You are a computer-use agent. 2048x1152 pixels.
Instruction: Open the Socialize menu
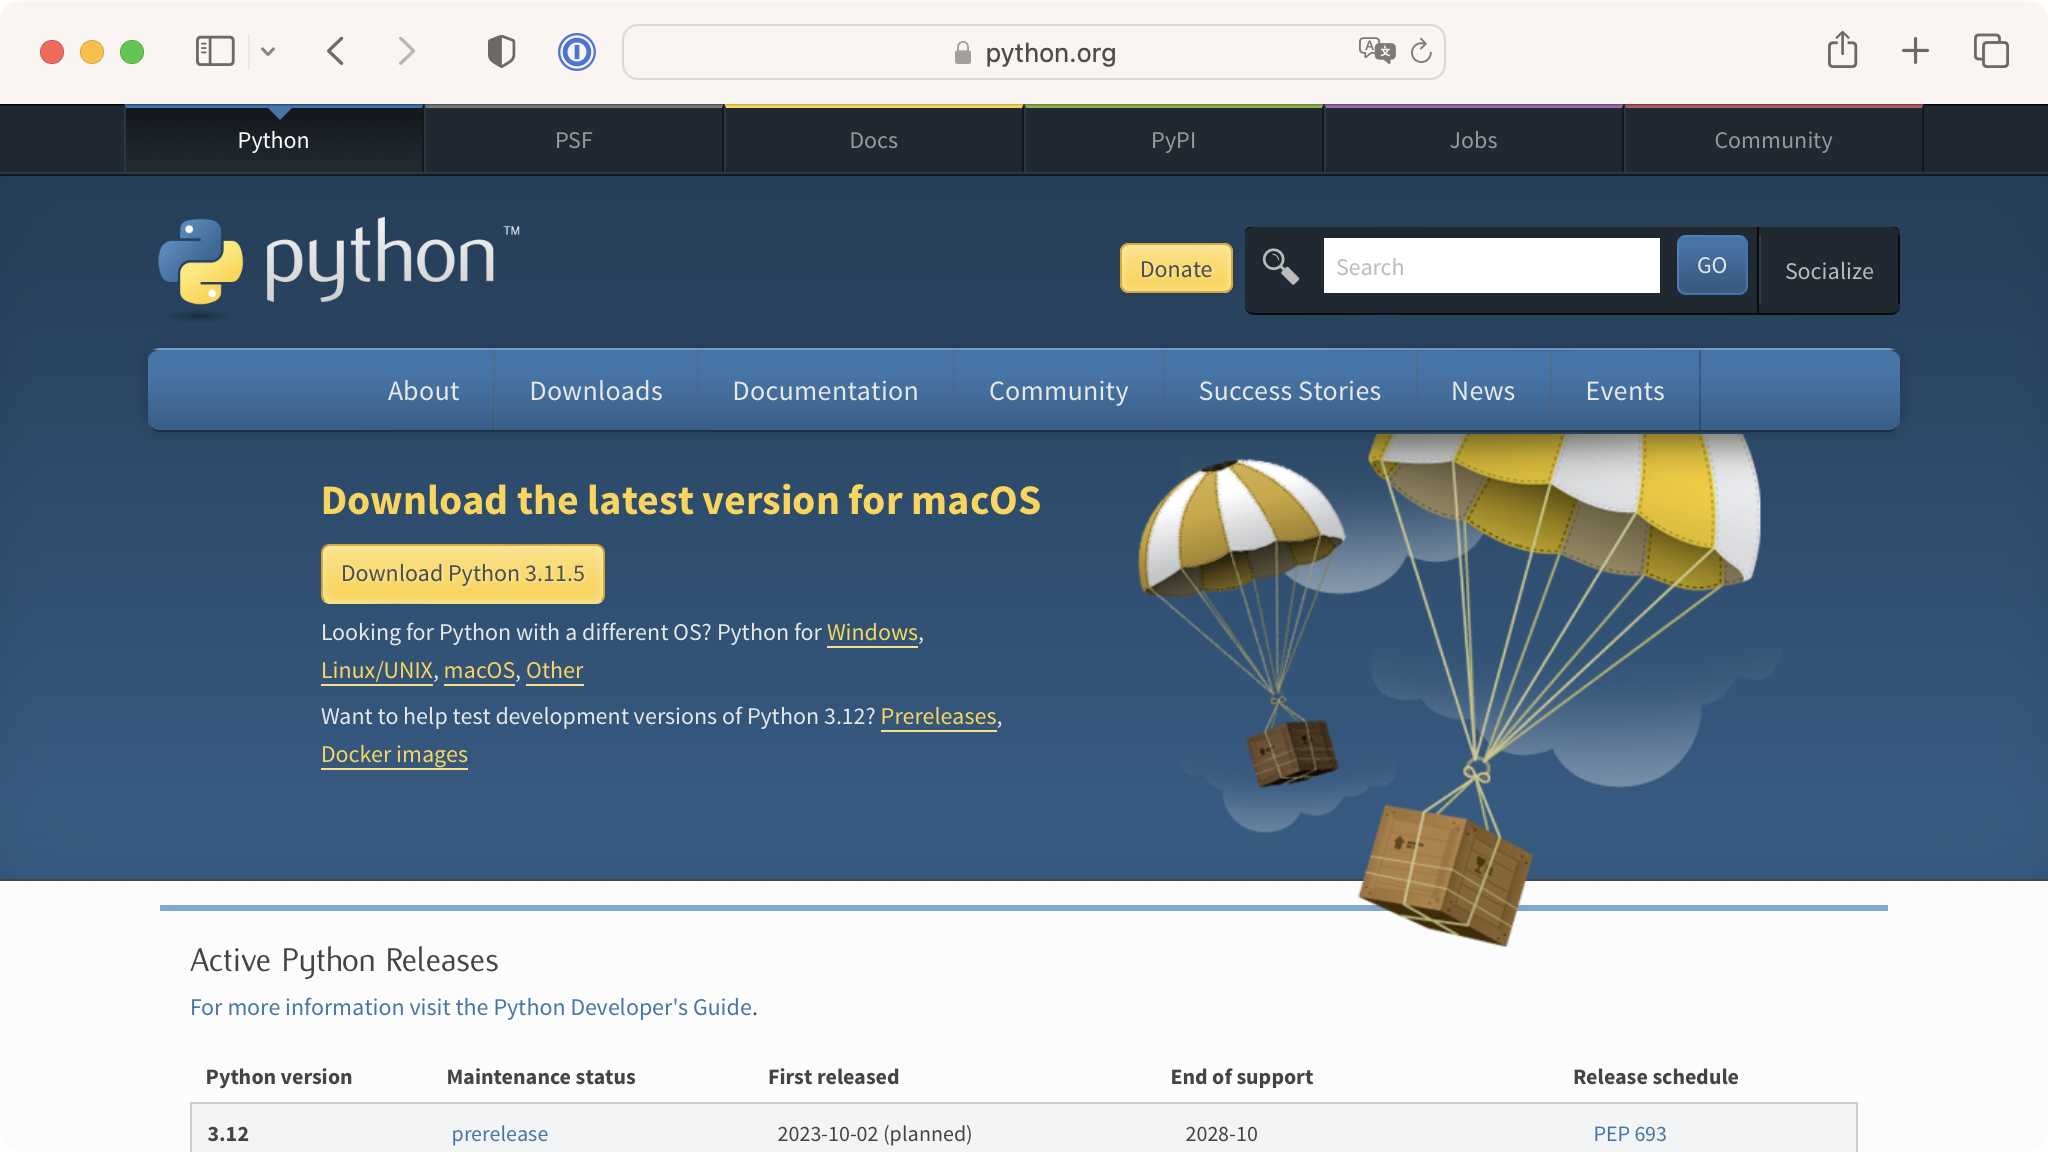pyautogui.click(x=1829, y=271)
